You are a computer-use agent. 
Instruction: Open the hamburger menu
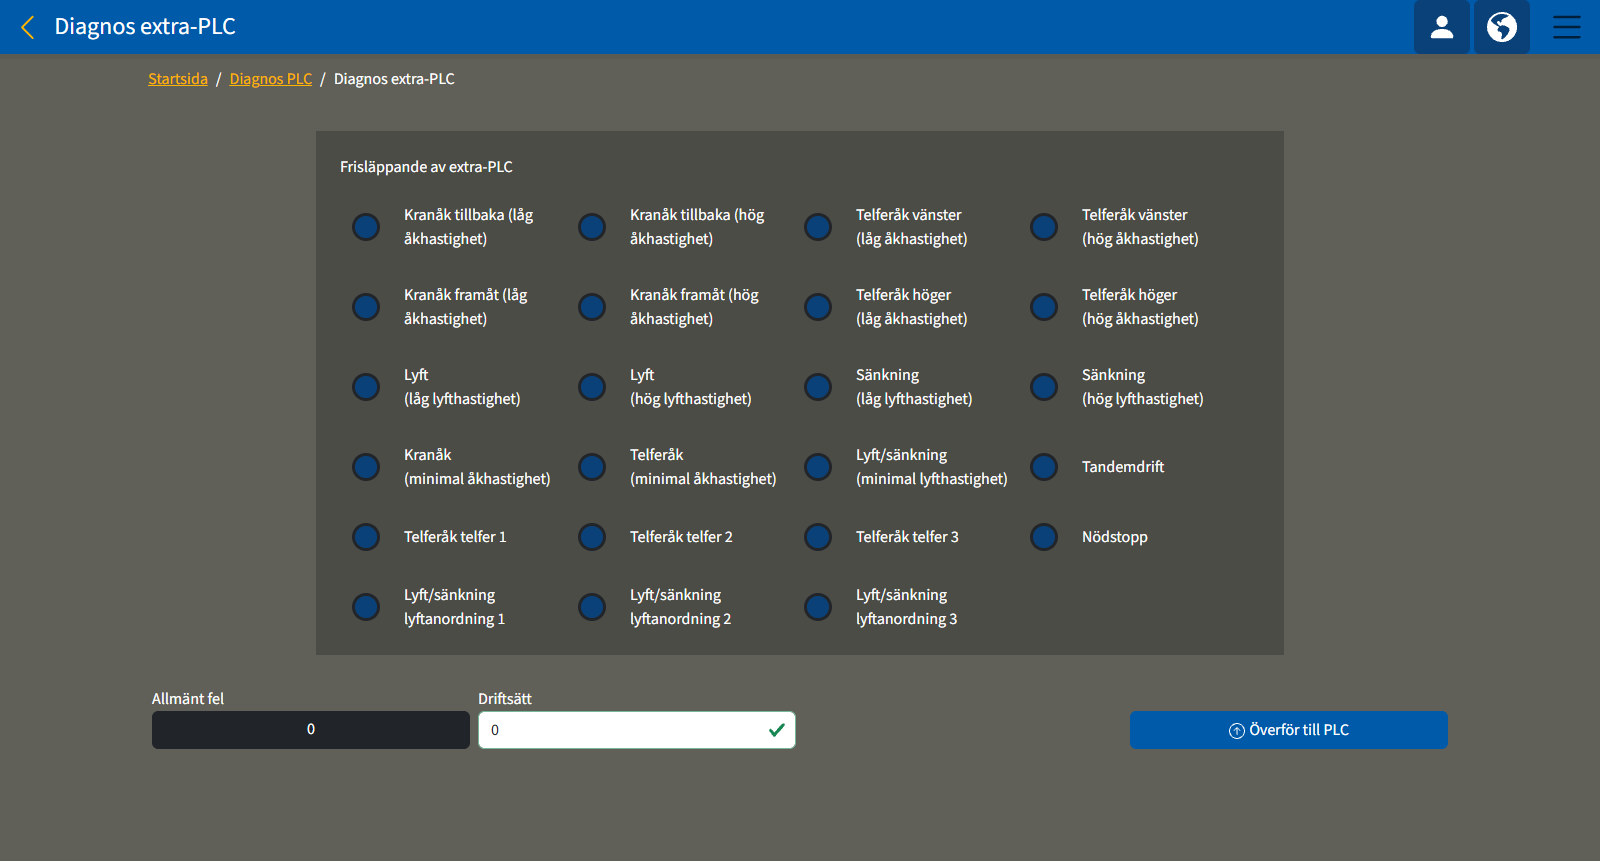tap(1566, 27)
